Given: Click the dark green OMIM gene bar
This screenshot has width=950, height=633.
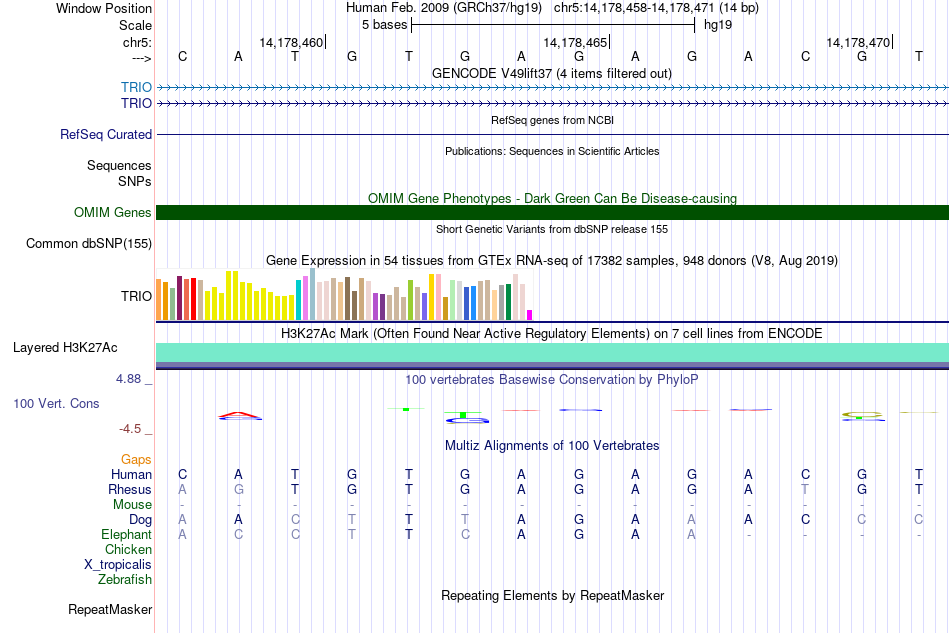Looking at the screenshot, I should pyautogui.click(x=552, y=213).
